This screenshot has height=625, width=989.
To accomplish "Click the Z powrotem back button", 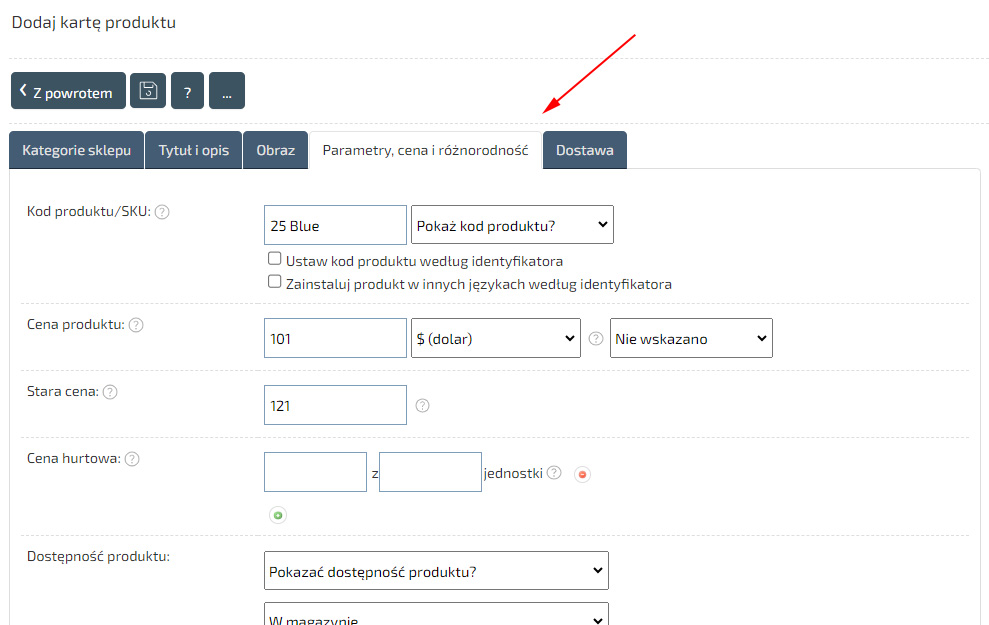I will (x=68, y=91).
